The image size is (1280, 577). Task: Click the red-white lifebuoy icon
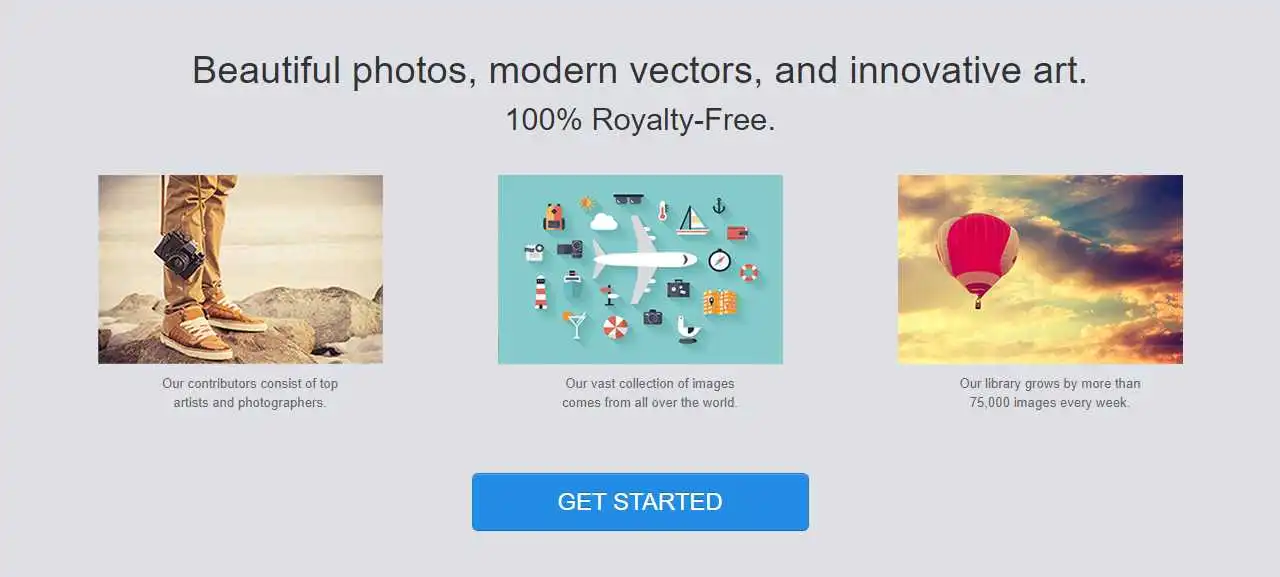coord(749,273)
